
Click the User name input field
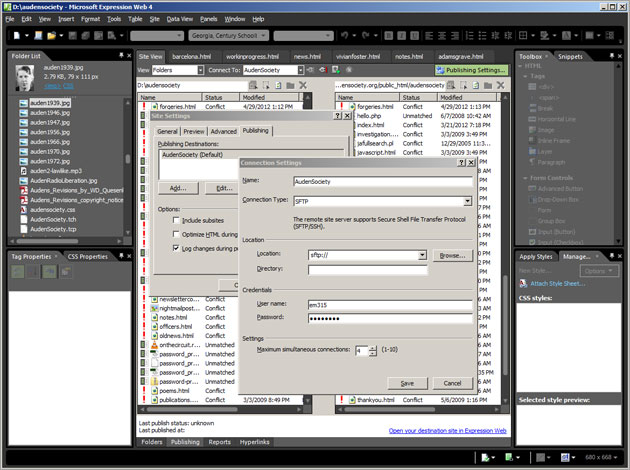(390, 305)
